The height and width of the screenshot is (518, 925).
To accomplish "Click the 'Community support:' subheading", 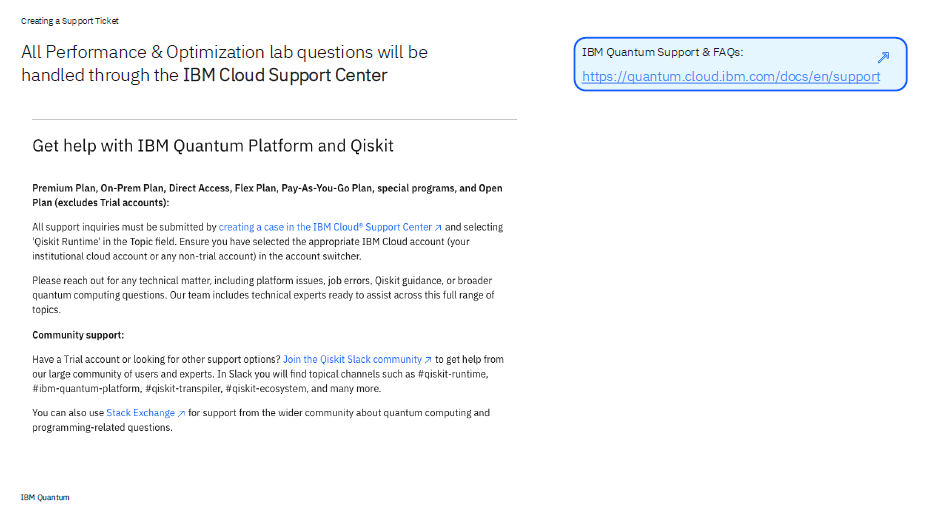I will (78, 335).
